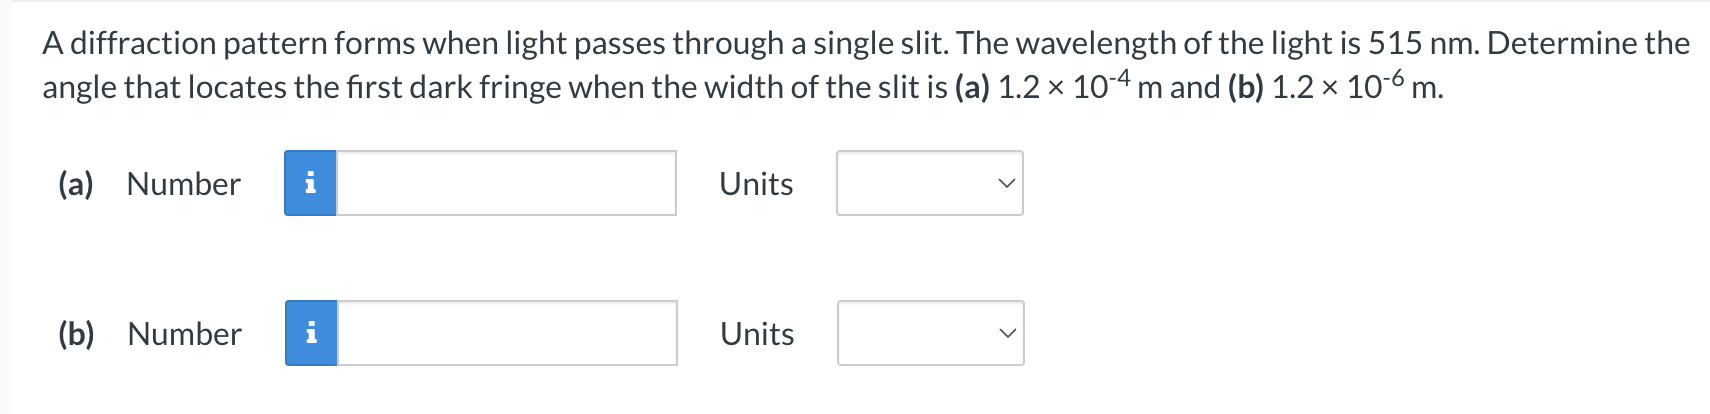Click the bold "(b)" in the question text
Screen dimensions: 1710x414
click(1246, 88)
